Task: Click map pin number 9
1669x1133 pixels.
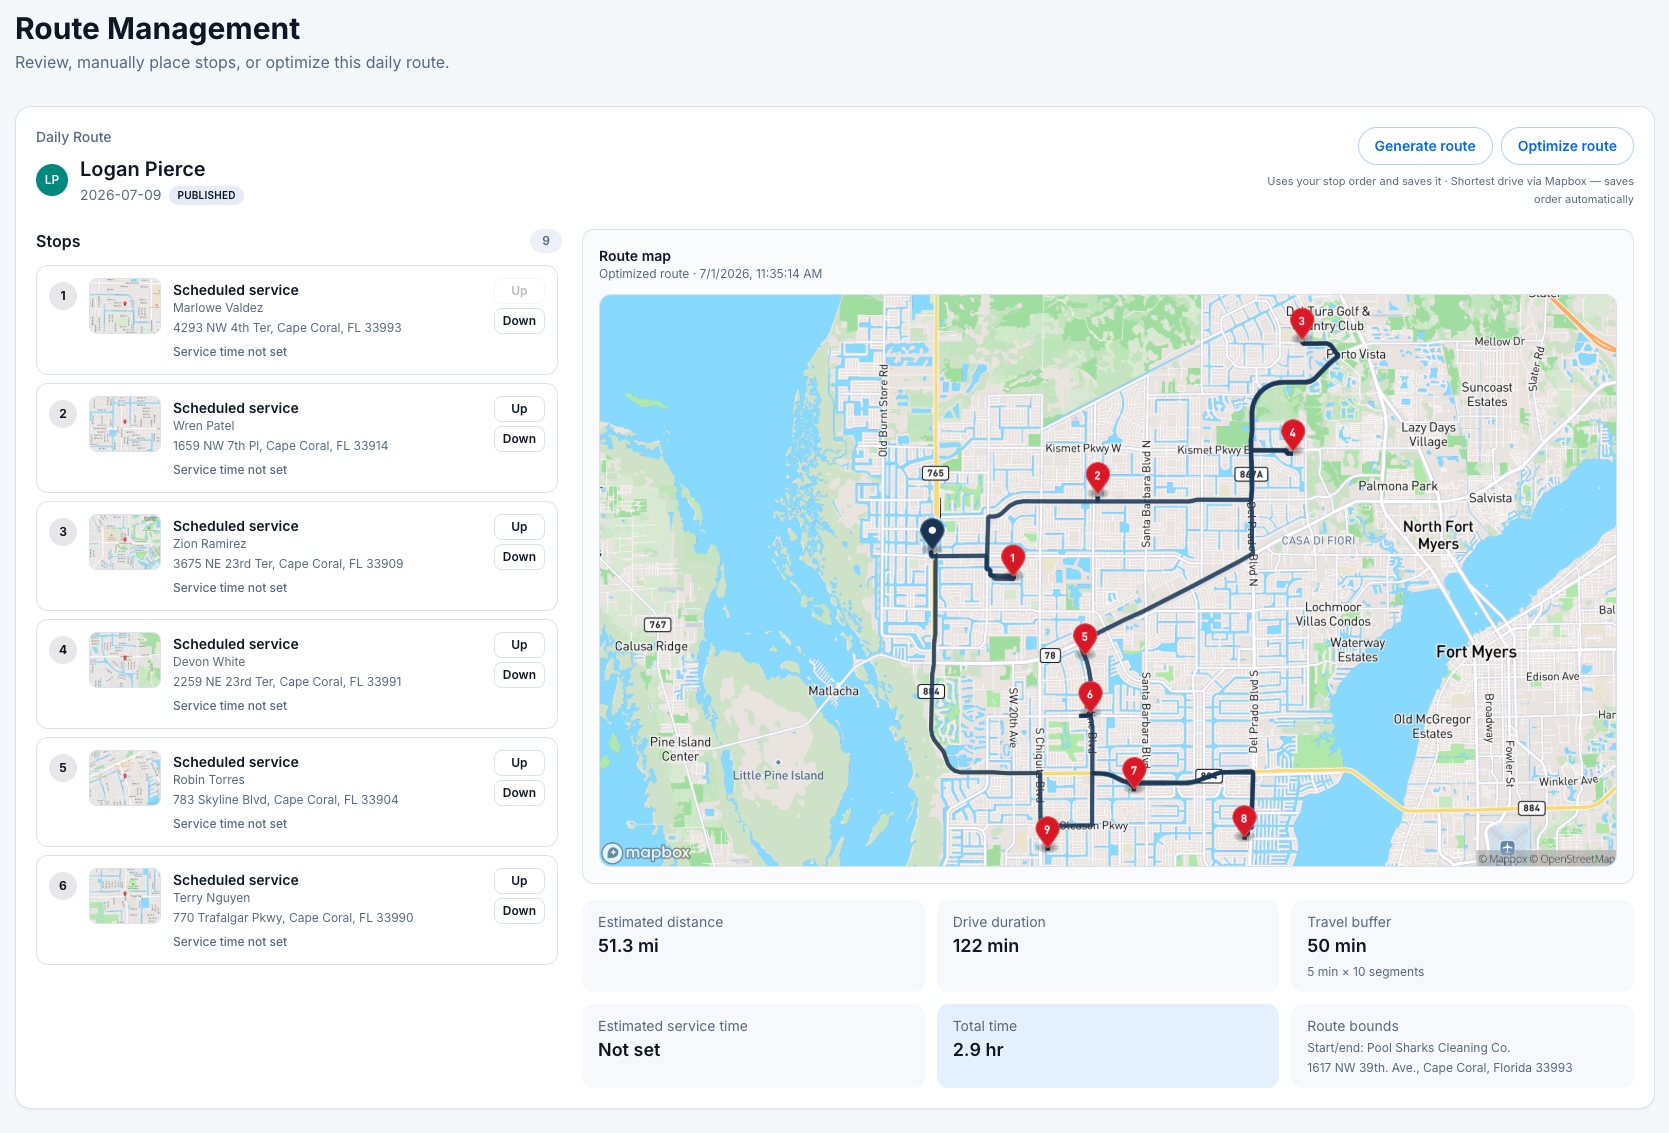Action: (1047, 831)
